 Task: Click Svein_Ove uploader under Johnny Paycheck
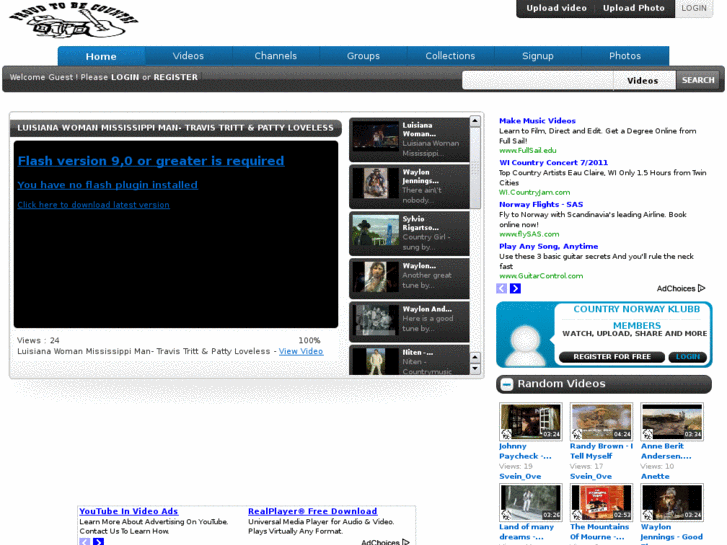520,476
